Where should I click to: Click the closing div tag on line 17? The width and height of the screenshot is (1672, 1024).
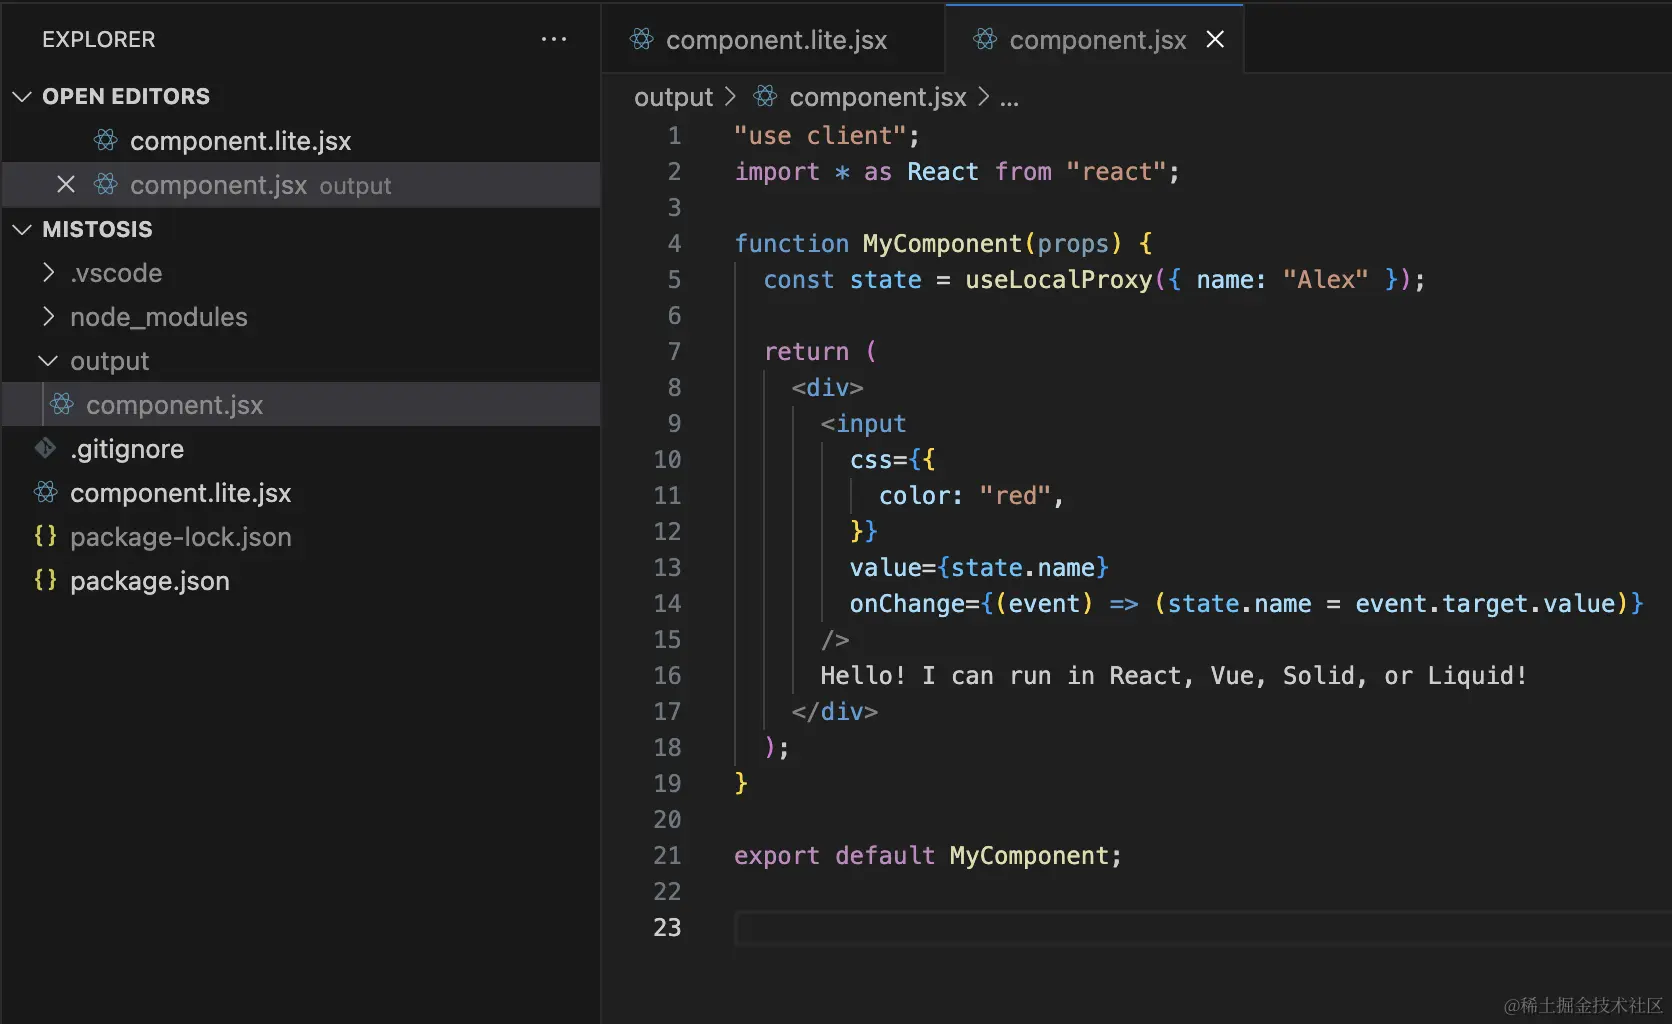pyautogui.click(x=834, y=711)
